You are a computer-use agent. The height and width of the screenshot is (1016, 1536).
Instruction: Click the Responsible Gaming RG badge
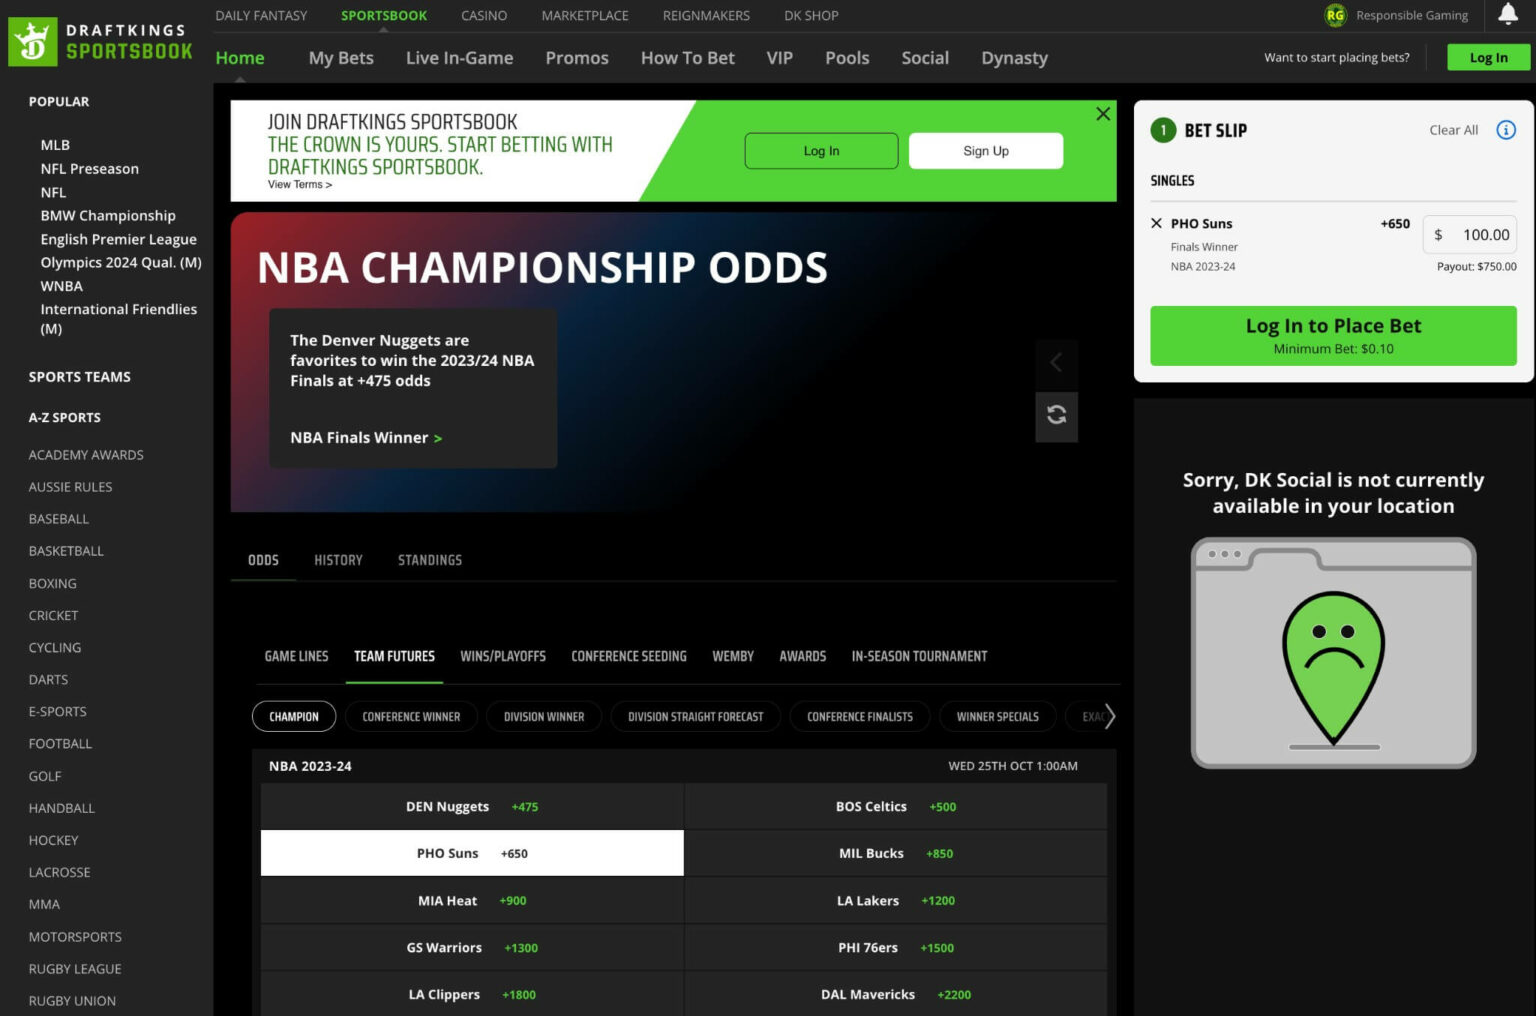point(1335,15)
